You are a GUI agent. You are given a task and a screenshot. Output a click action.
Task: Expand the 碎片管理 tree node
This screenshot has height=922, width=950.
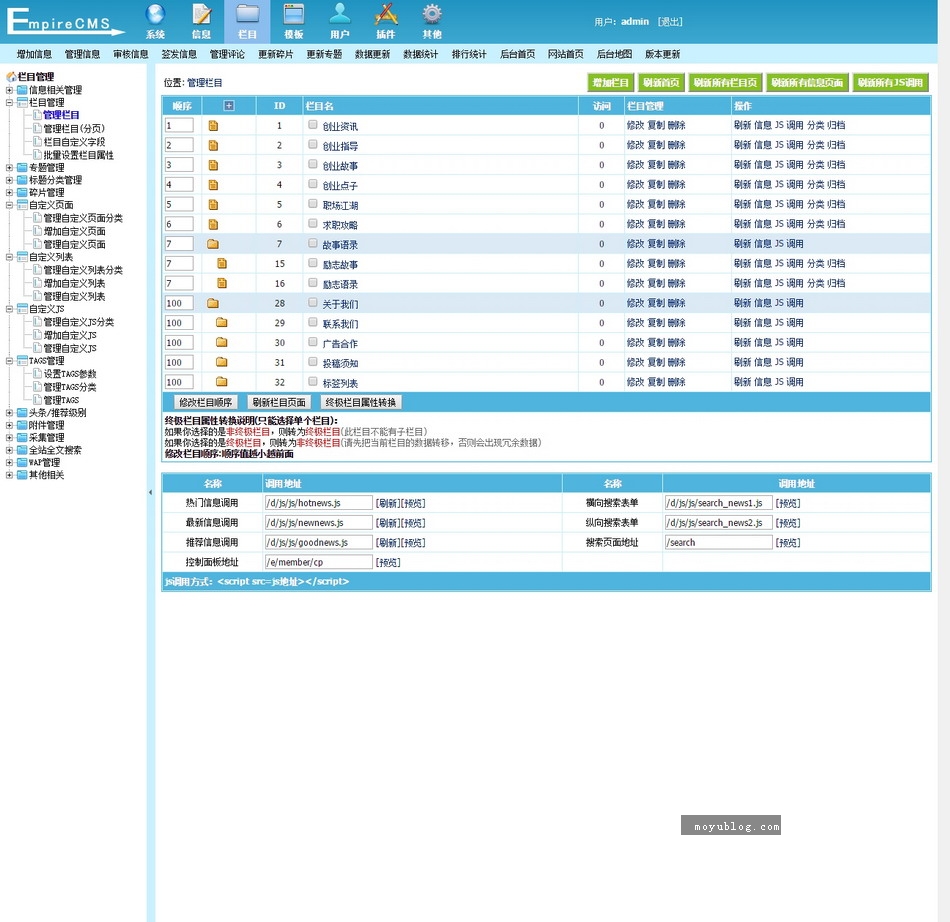(x=9, y=193)
